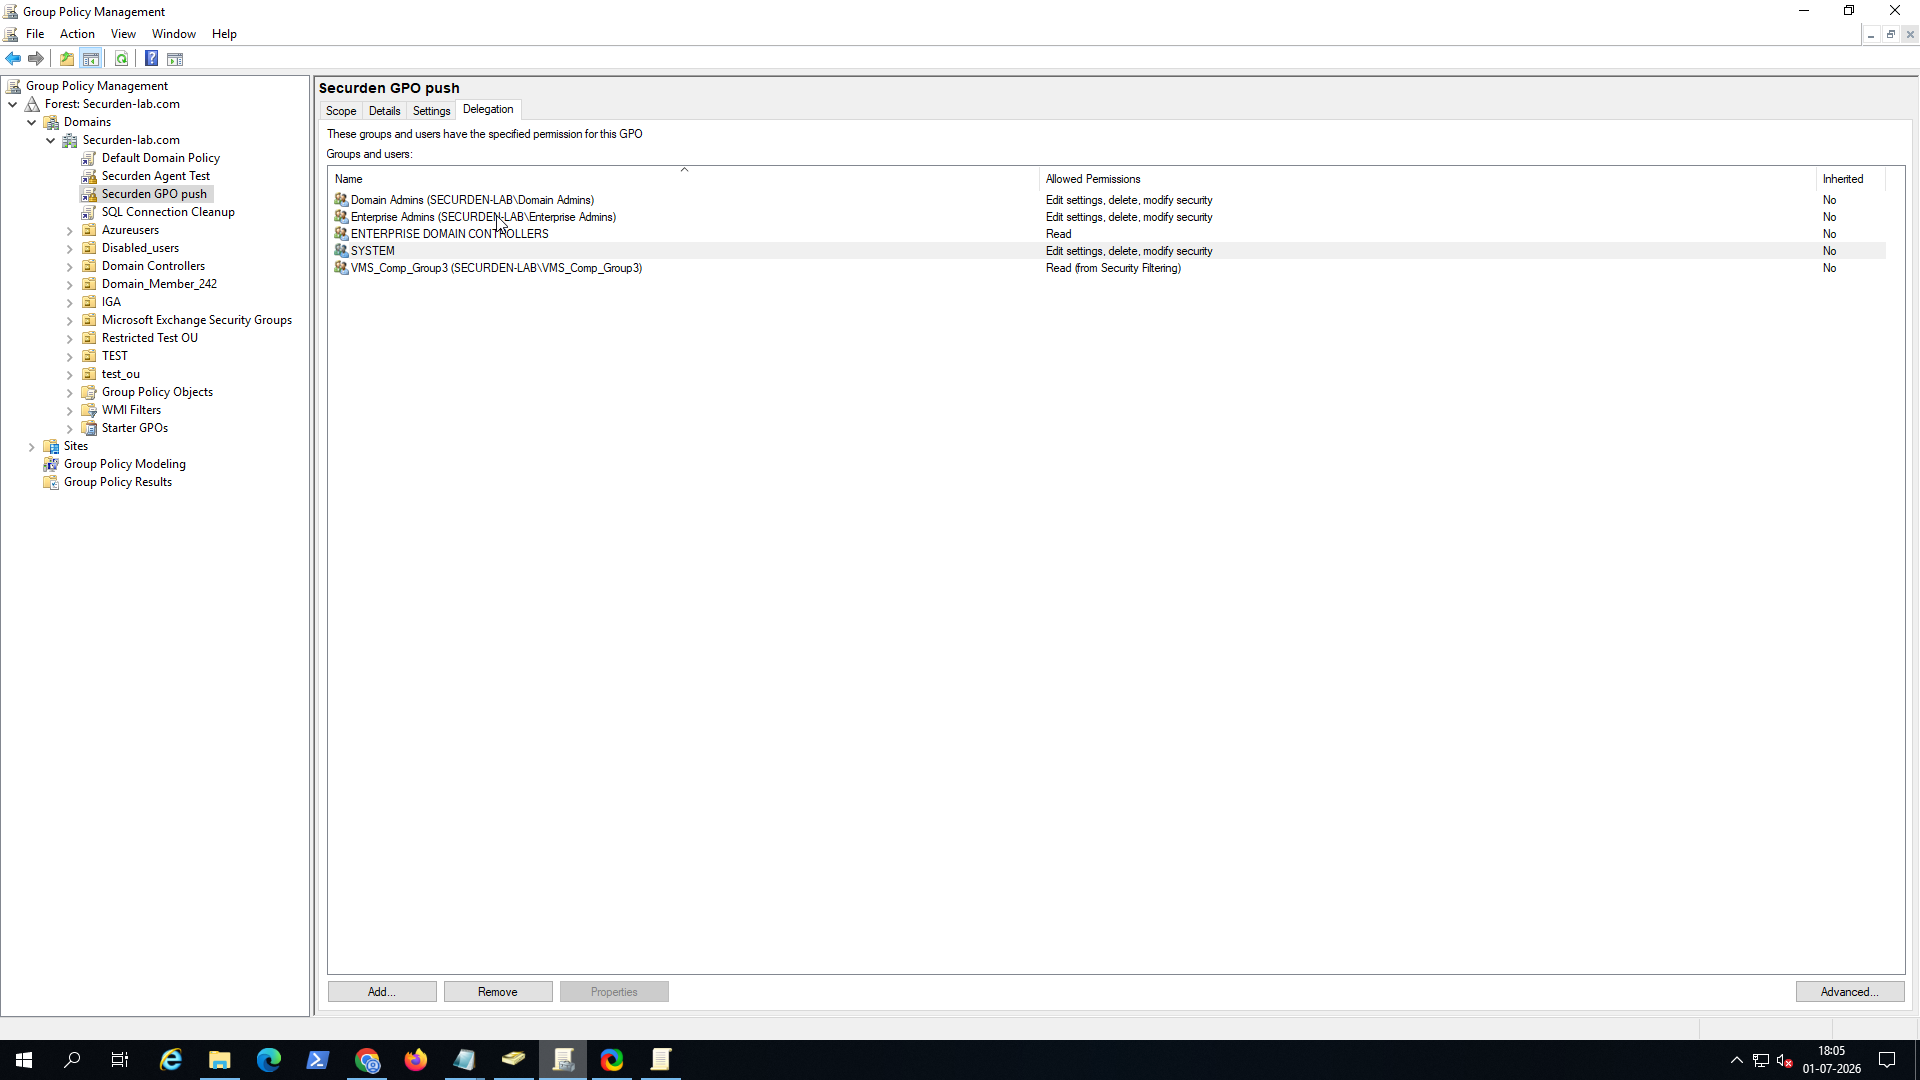Viewport: 1920px width, 1080px height.
Task: Show hidden system tray icons
Action: [x=1737, y=1061]
